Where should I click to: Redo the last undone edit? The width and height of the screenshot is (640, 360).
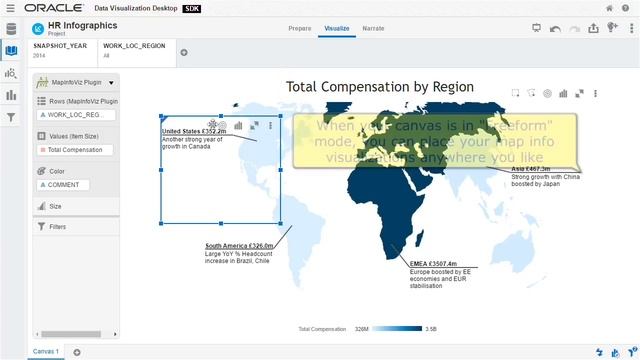point(575,29)
